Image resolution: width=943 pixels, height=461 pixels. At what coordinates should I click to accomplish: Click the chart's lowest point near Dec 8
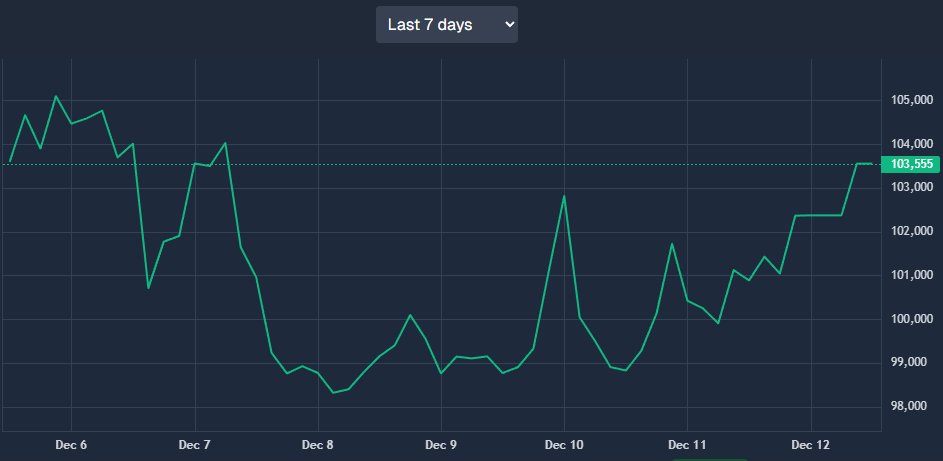333,392
